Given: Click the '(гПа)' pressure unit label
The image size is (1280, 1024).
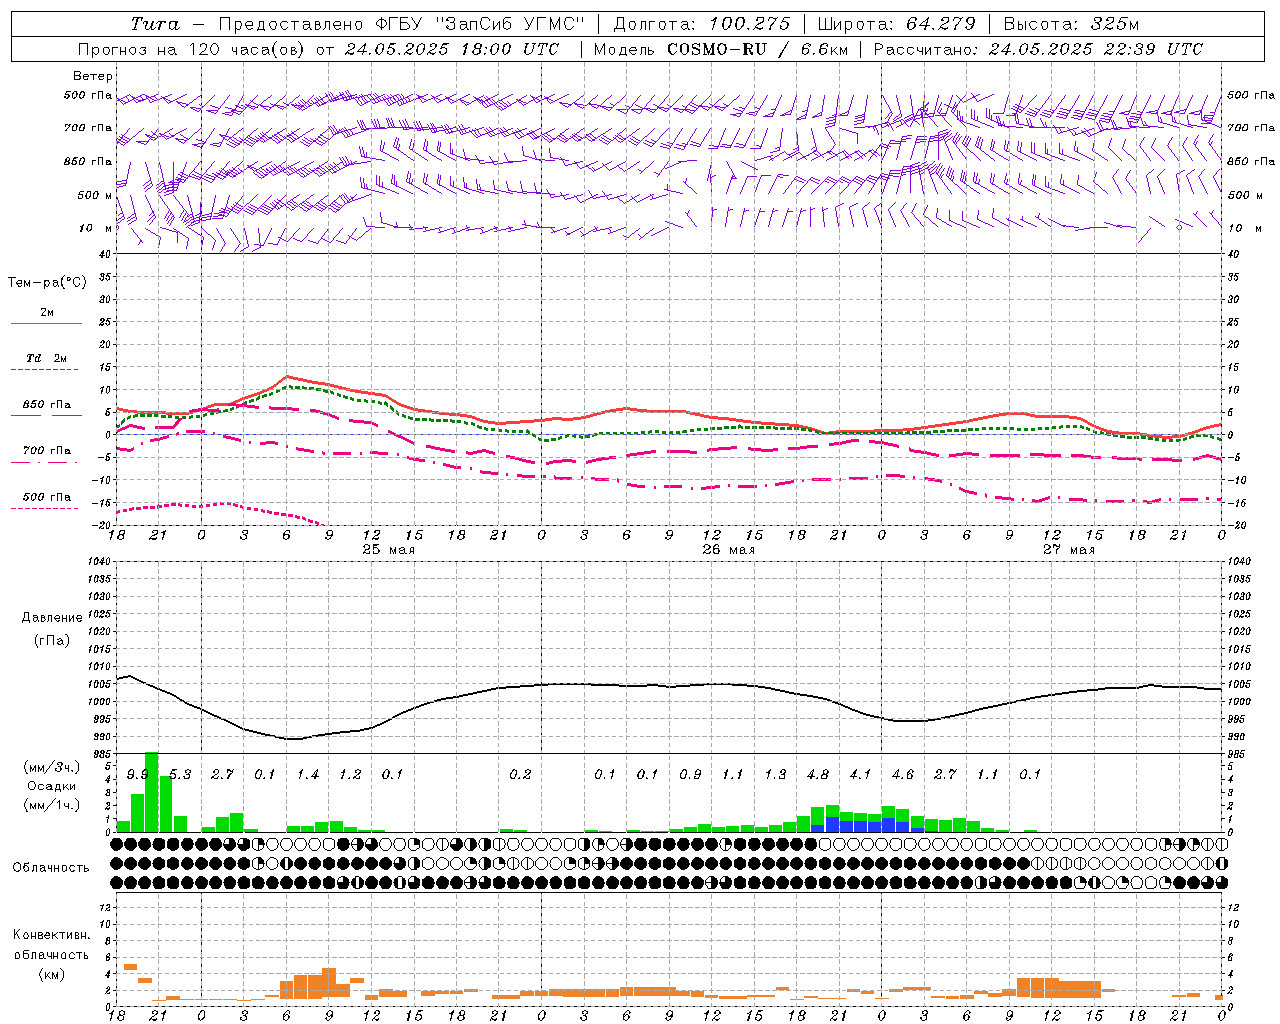Looking at the screenshot, I should click(x=52, y=640).
